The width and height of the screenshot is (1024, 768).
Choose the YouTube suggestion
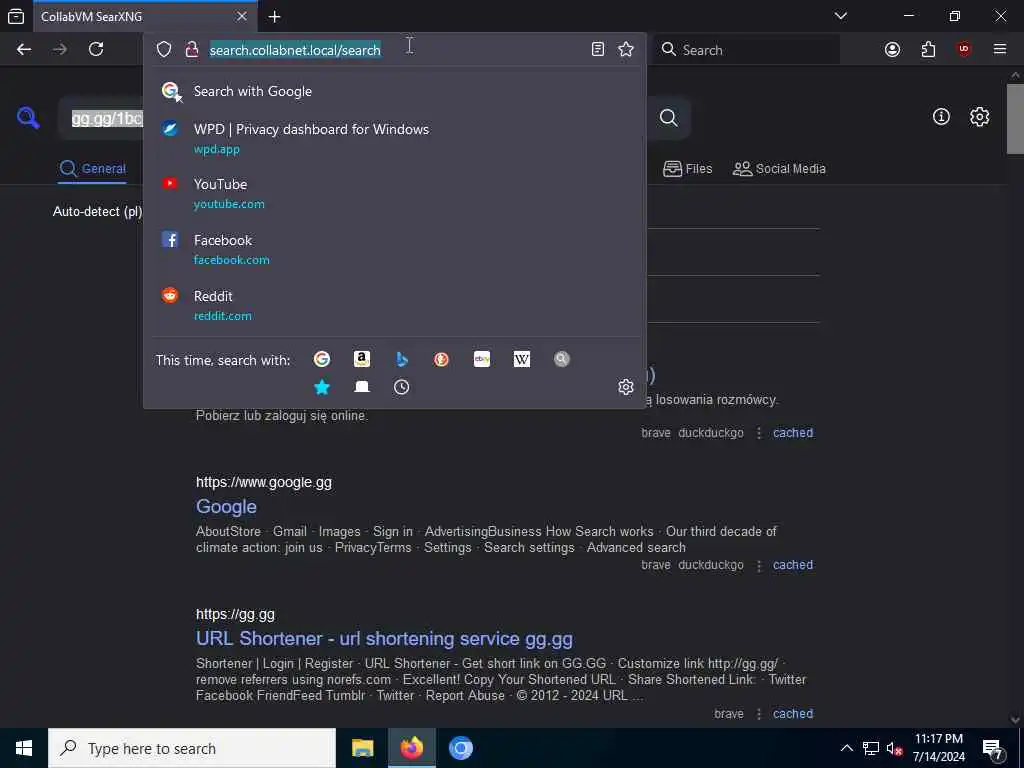tap(394, 193)
